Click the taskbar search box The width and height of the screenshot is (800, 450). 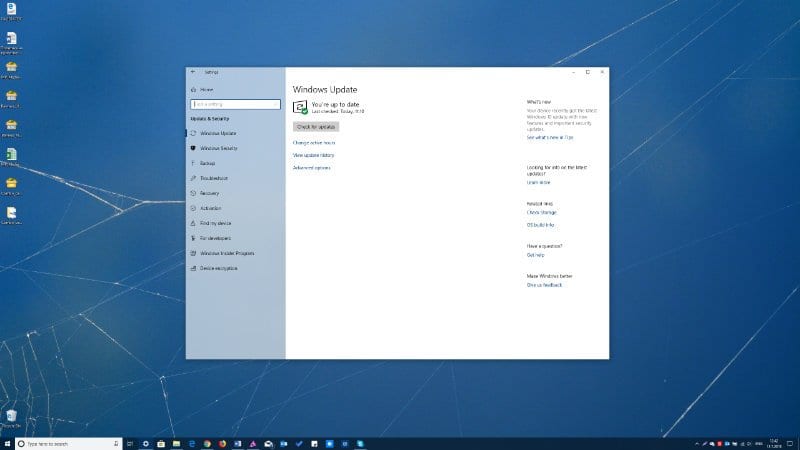point(68,444)
